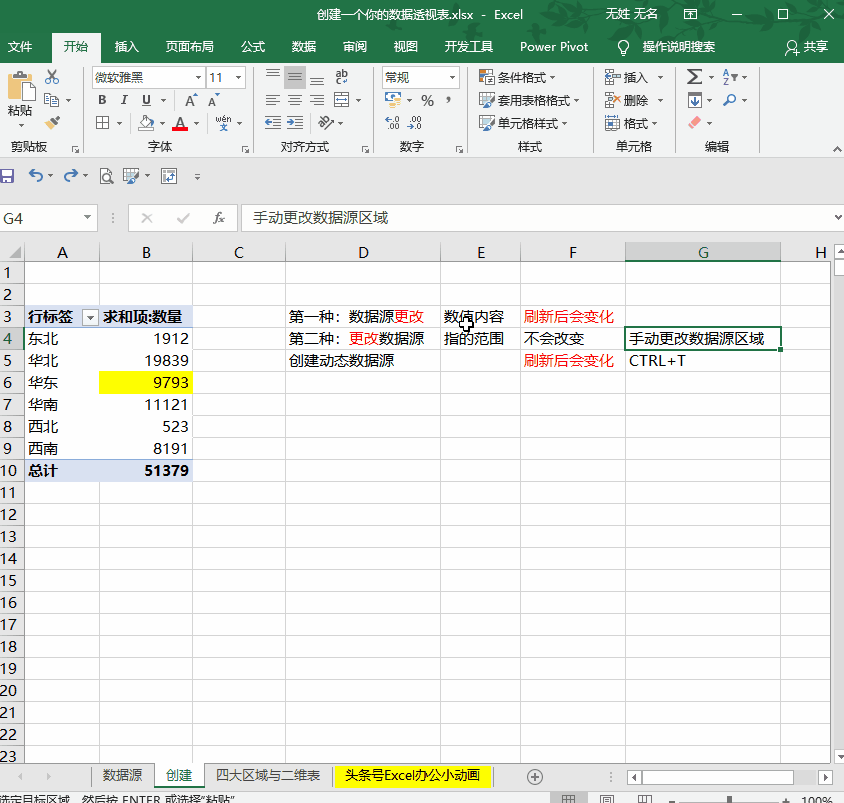Viewport: 844px width, 803px height.
Task: Click 插入 cells button
Action: click(x=628, y=78)
